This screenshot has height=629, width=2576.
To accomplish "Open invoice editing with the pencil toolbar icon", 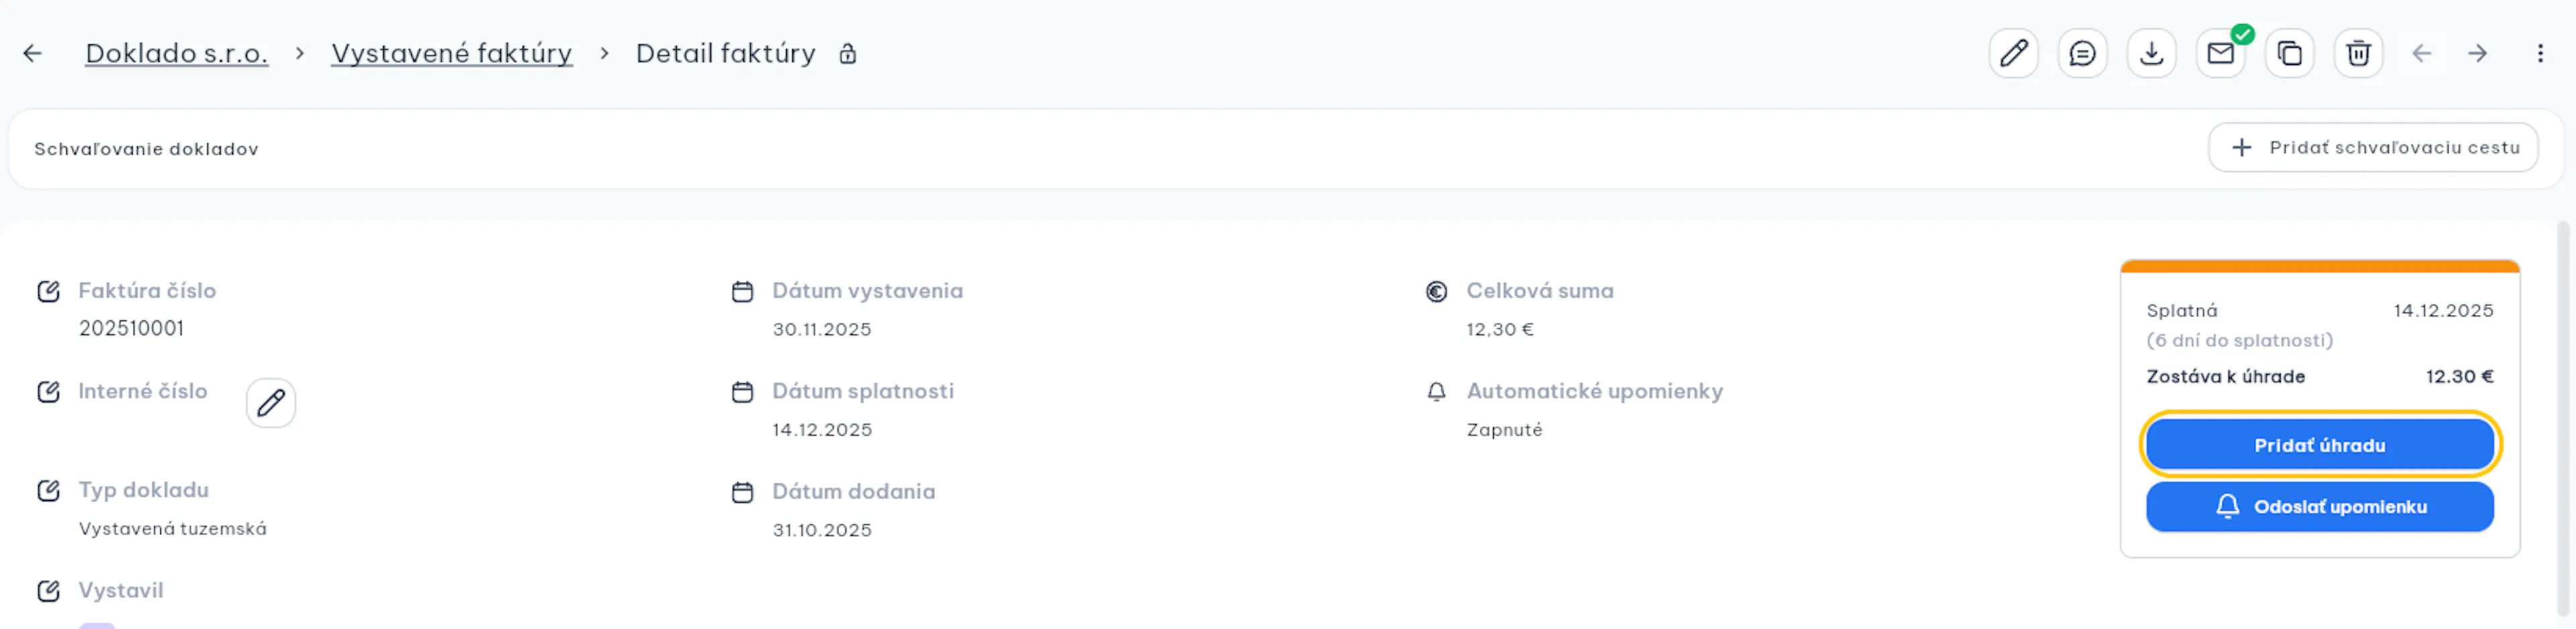I will pos(2013,53).
